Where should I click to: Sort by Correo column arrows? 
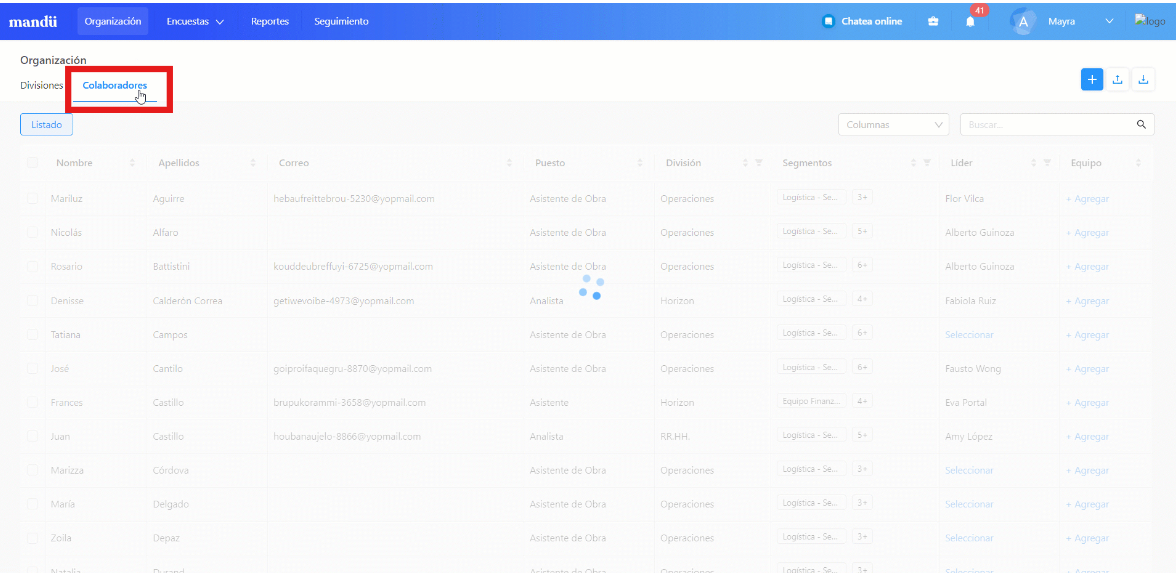[509, 163]
